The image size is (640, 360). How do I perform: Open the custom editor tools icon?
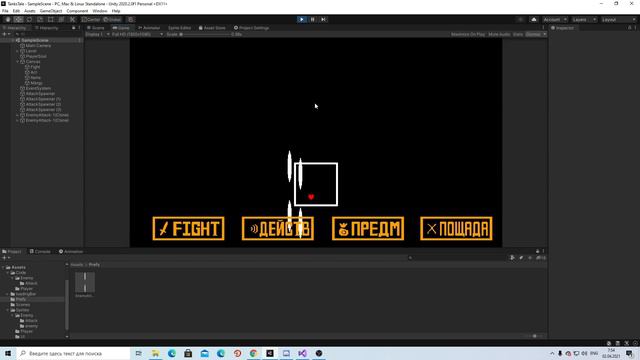pos(72,20)
